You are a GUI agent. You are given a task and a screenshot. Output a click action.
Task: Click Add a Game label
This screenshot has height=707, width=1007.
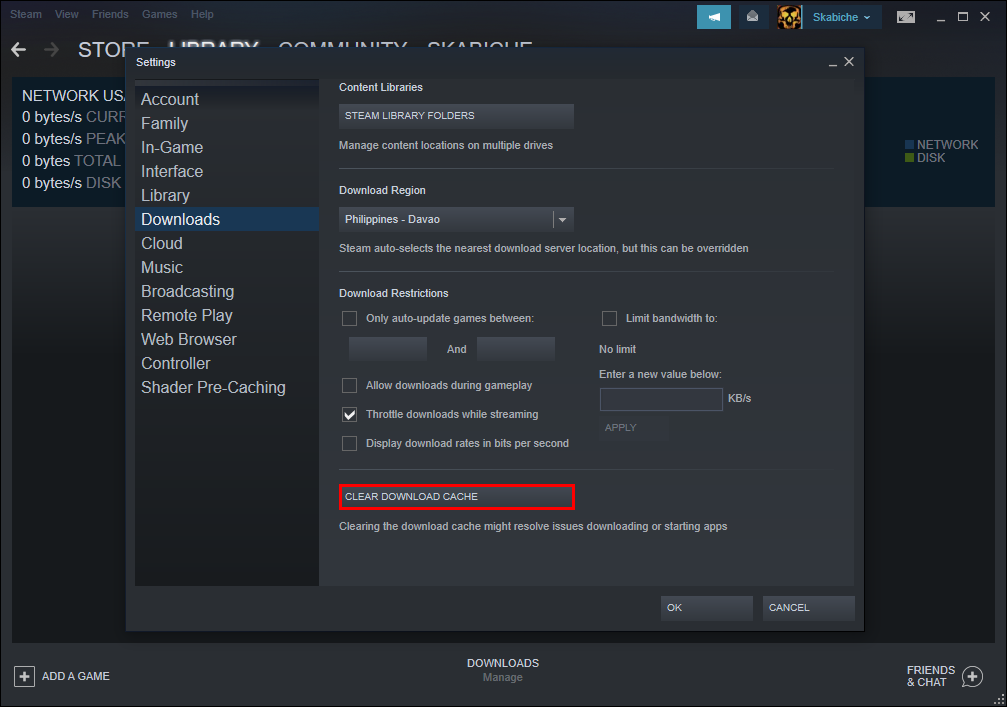(x=76, y=676)
